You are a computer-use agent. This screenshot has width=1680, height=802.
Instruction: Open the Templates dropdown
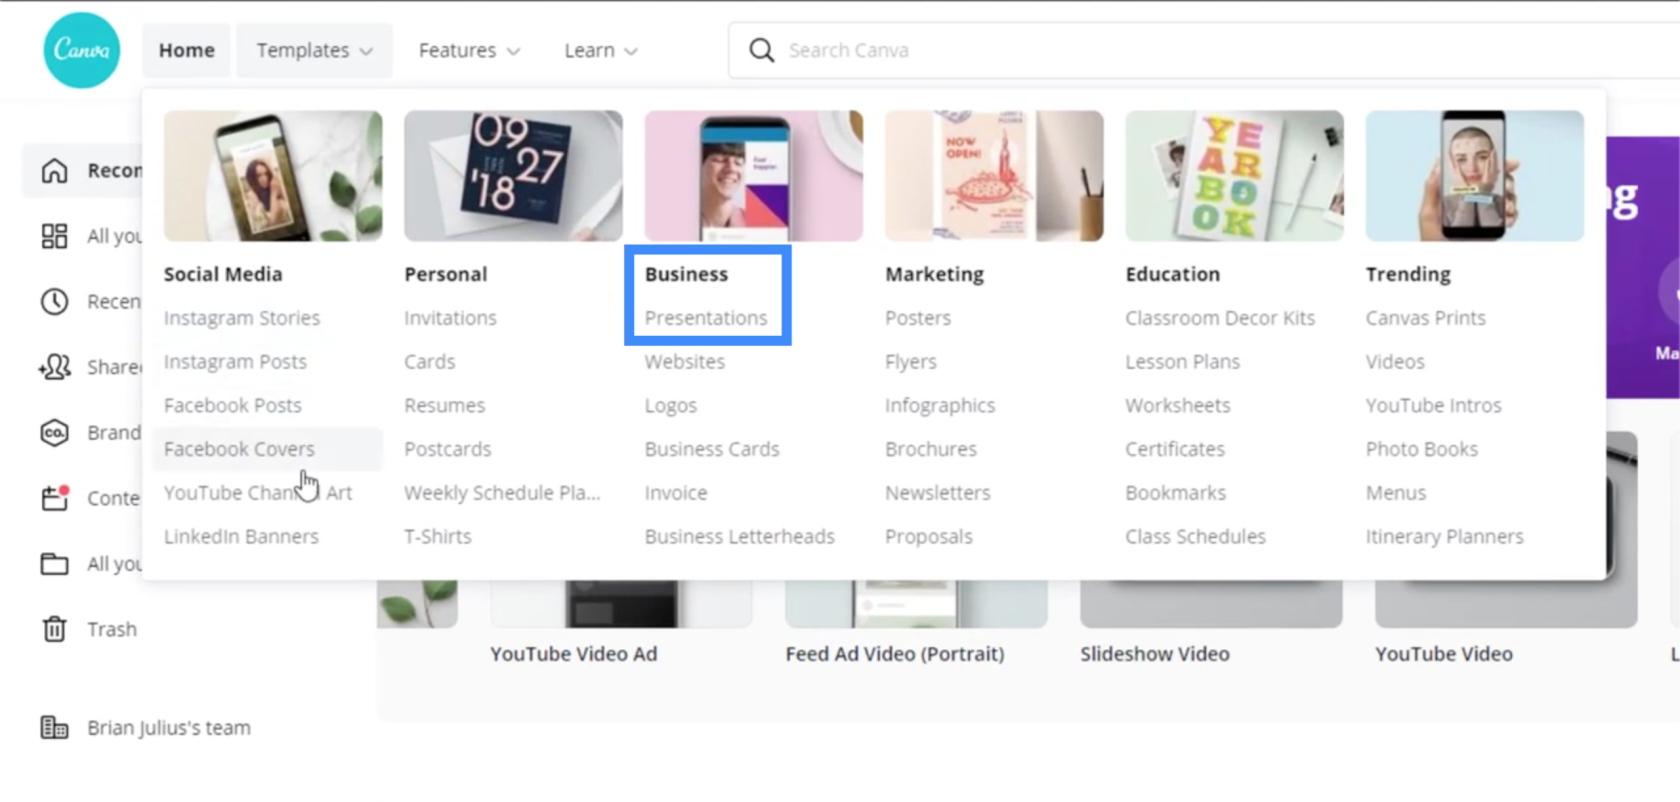pos(314,50)
